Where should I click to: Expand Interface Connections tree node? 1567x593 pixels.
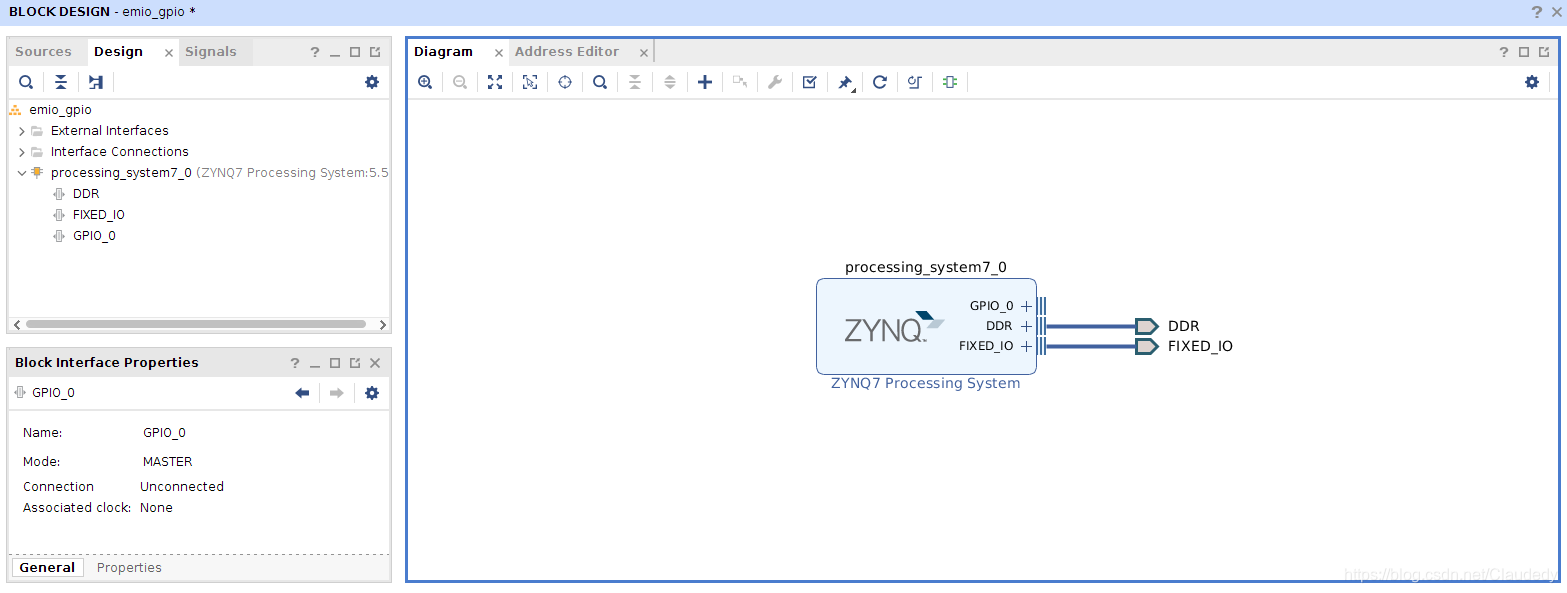tap(22, 152)
